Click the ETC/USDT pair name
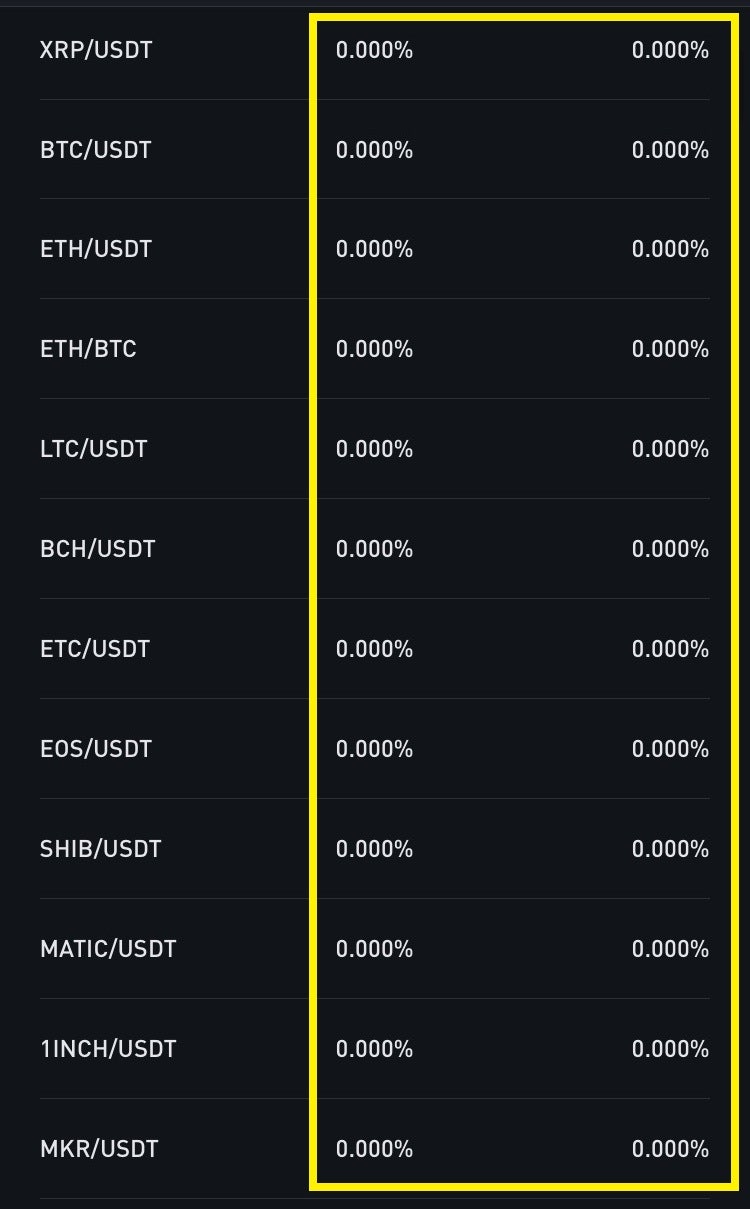Image resolution: width=750 pixels, height=1209 pixels. tap(95, 649)
